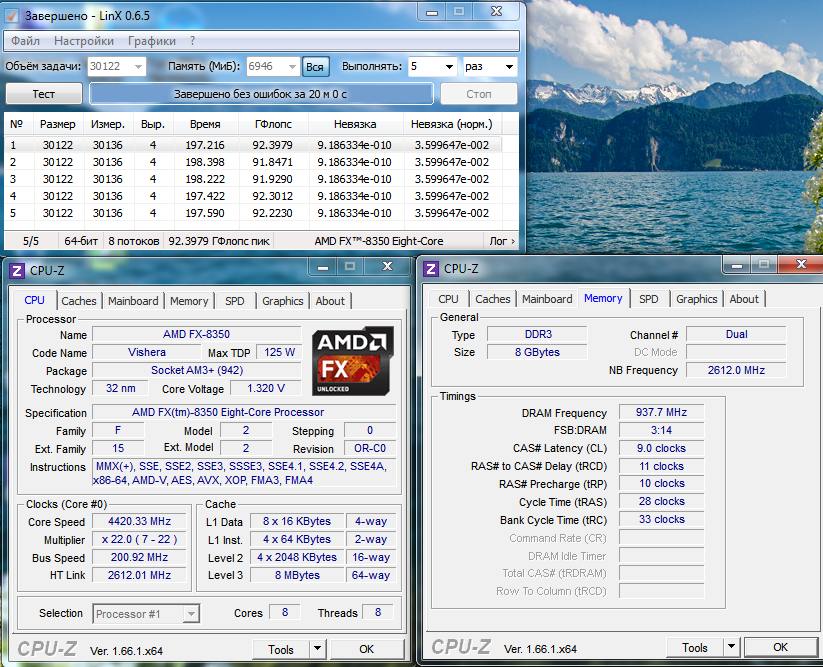Screen dimensions: 823x667
Task: Click OK button in left CPU-Z
Action: (366, 650)
